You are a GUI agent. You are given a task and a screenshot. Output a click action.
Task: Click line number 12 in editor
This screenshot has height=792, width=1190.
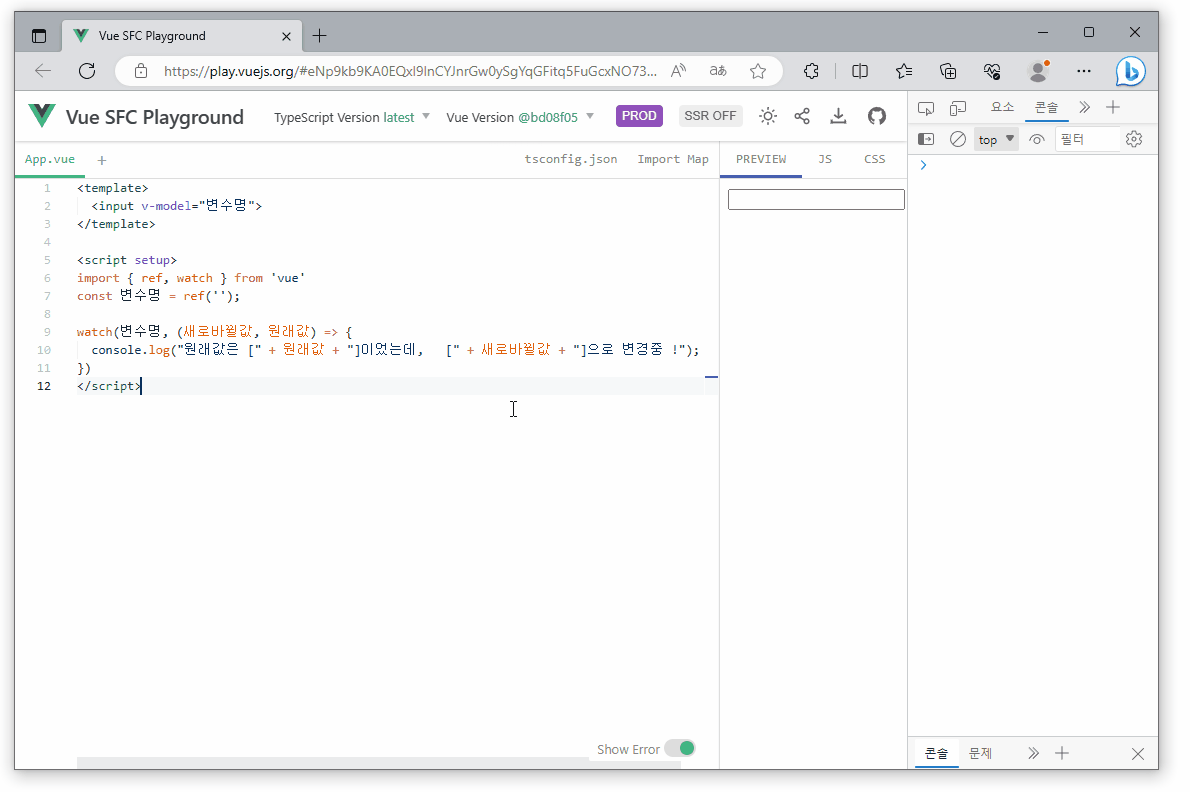point(44,386)
